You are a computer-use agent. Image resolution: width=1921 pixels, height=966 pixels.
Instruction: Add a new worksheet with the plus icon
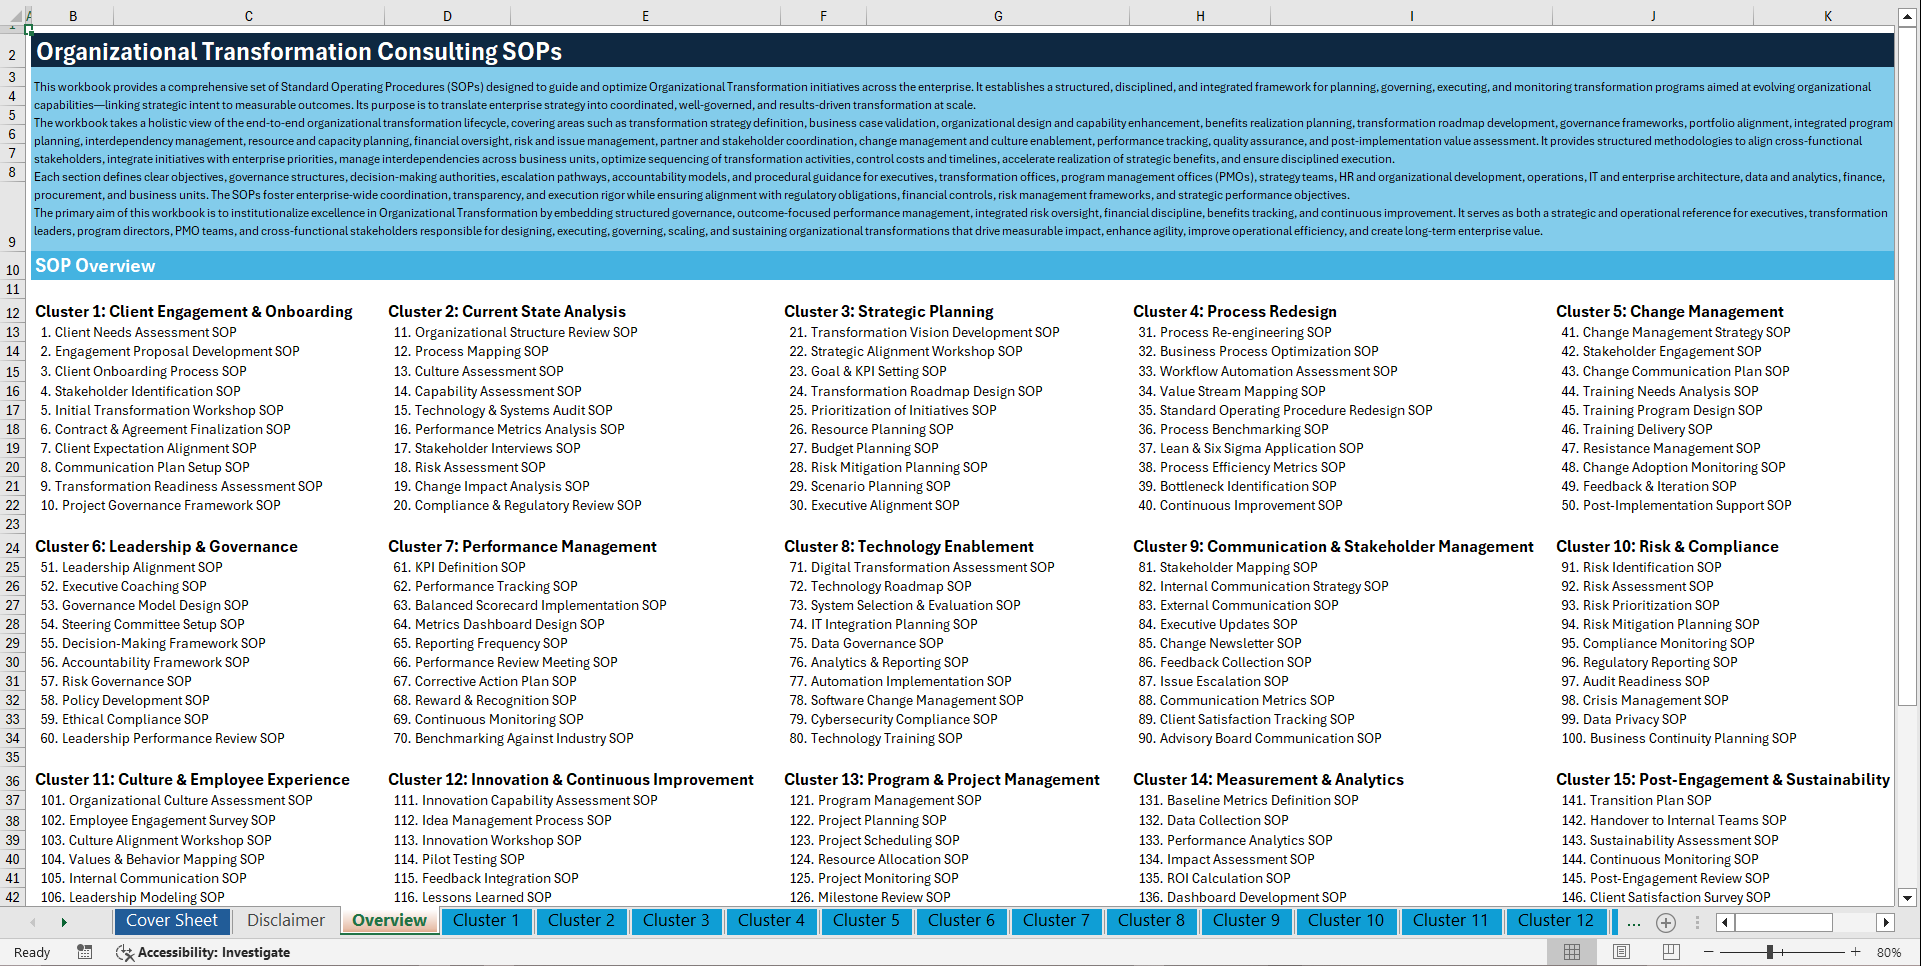coord(1666,922)
